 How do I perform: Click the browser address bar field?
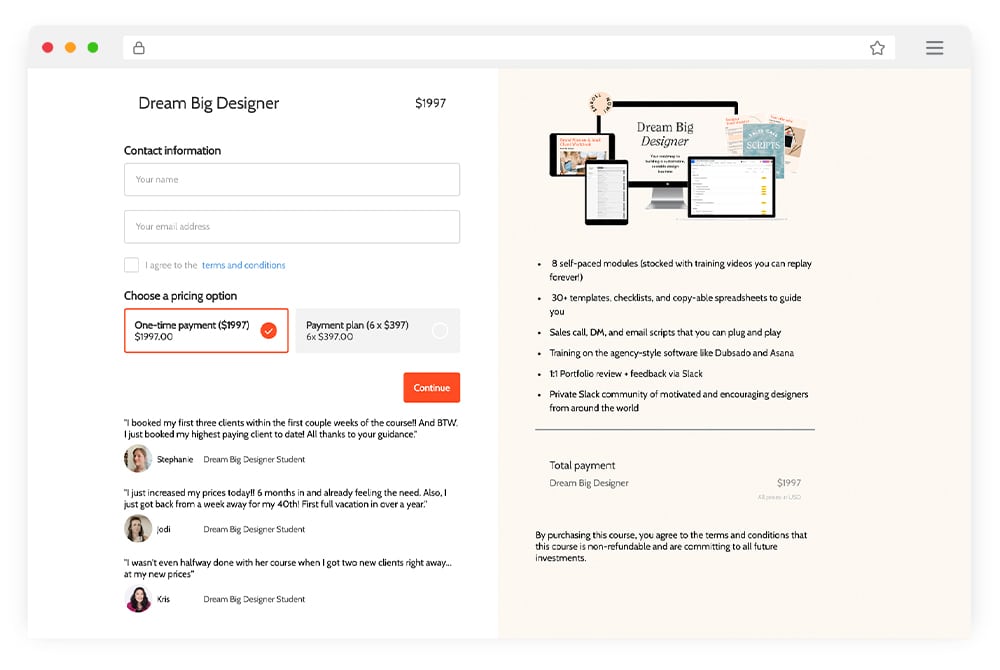coord(508,48)
